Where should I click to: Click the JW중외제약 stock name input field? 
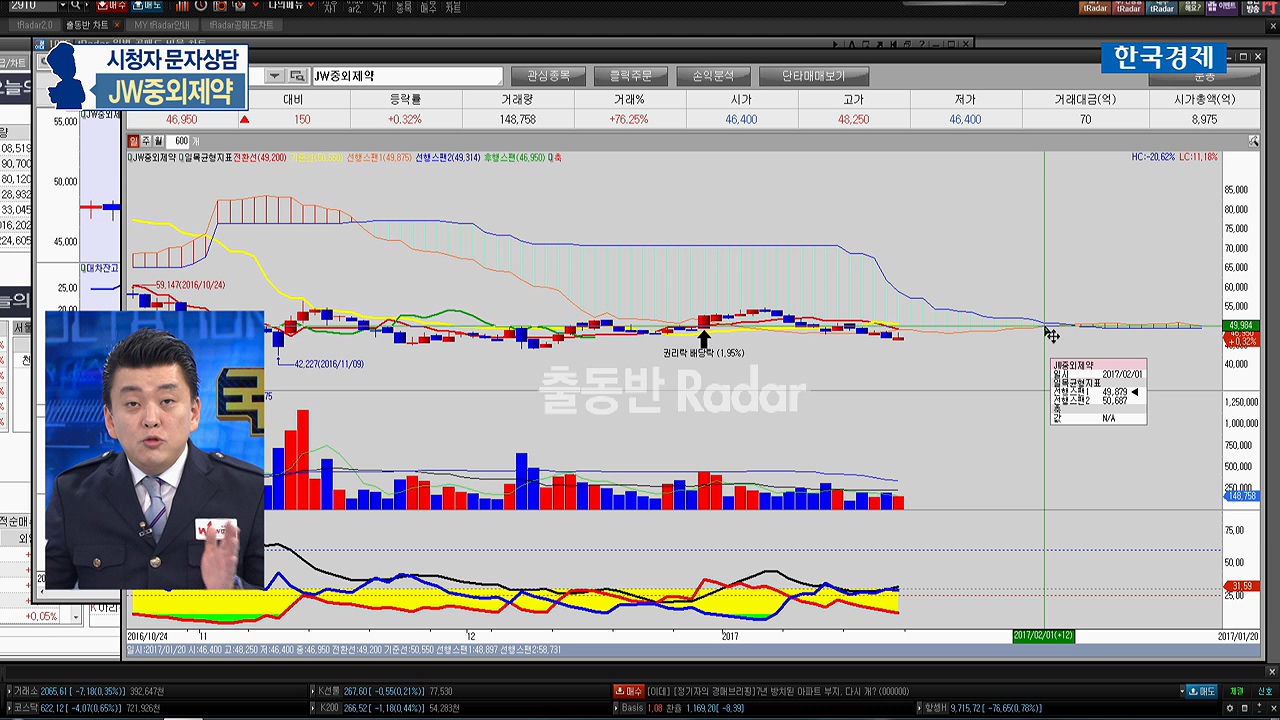pos(406,76)
